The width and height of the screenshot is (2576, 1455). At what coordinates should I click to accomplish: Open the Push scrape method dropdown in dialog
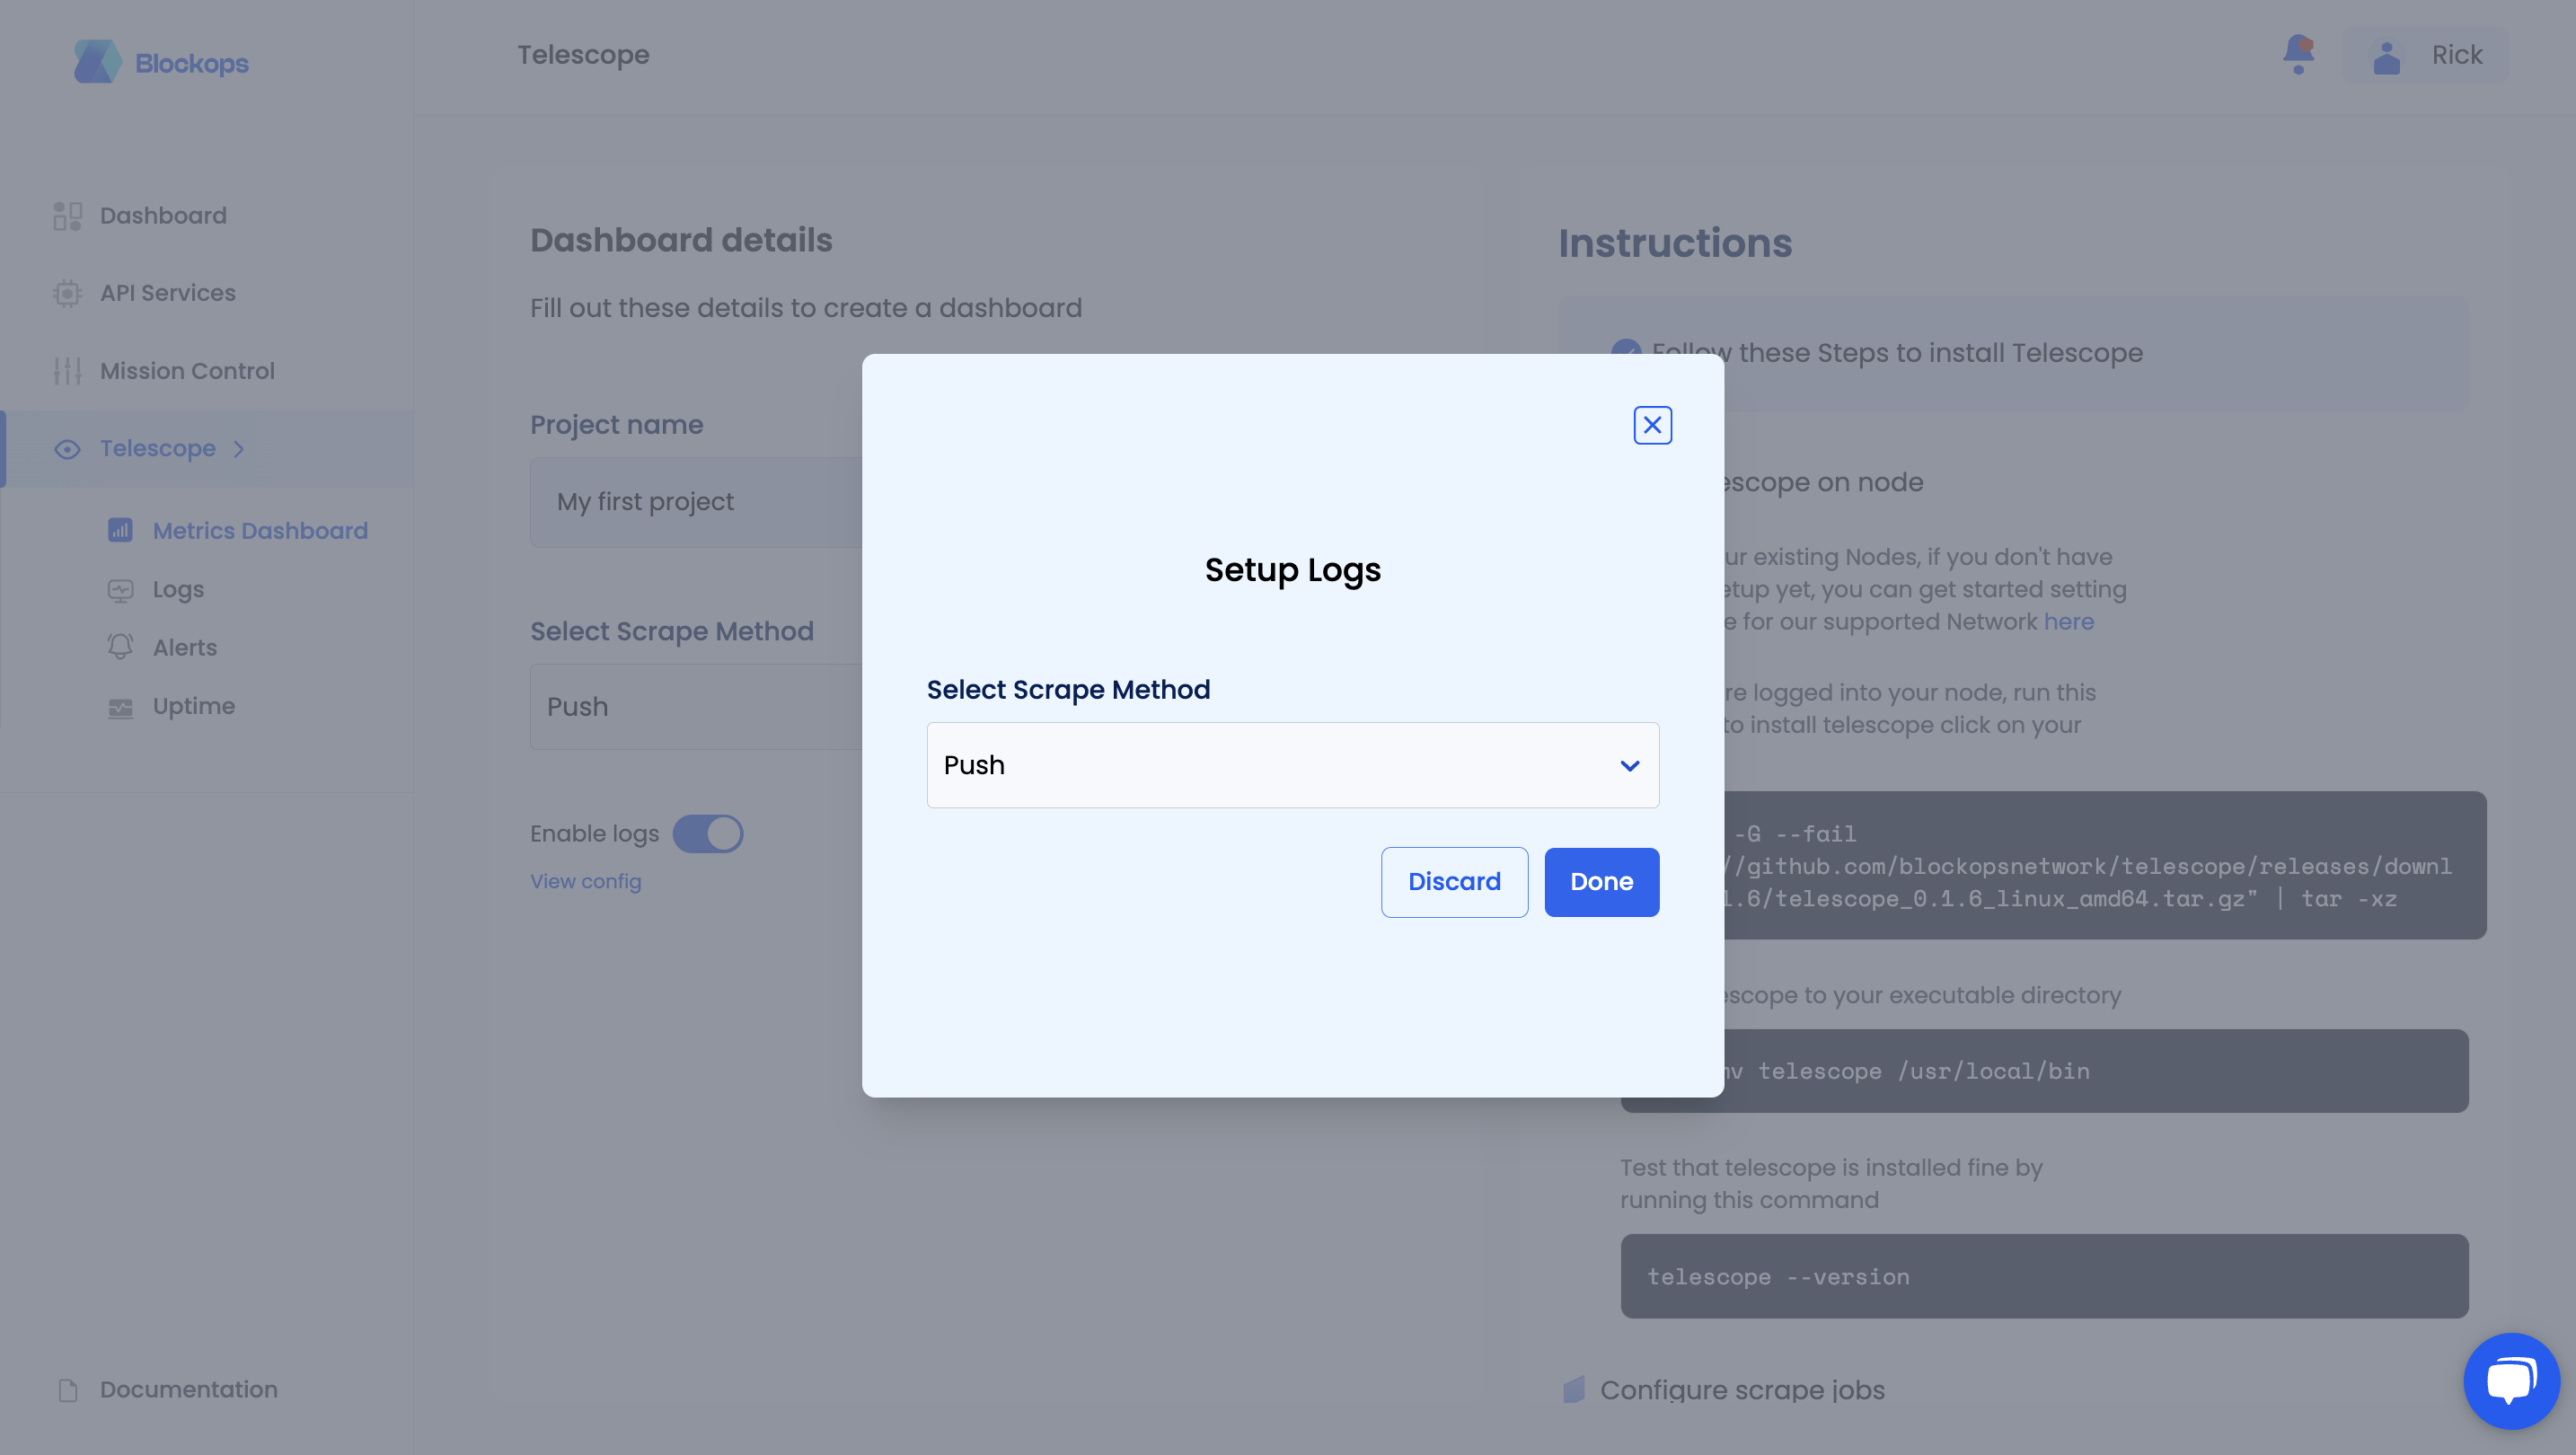1292,765
